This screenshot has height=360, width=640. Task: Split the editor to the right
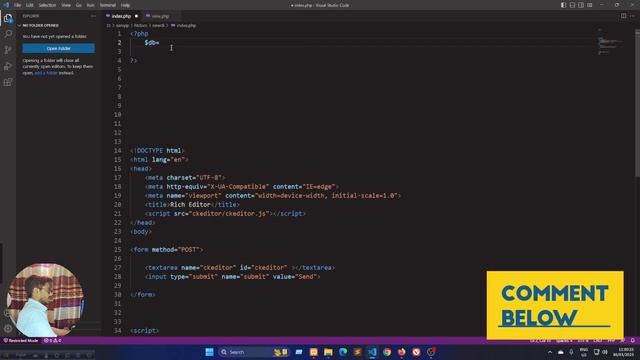(x=623, y=16)
